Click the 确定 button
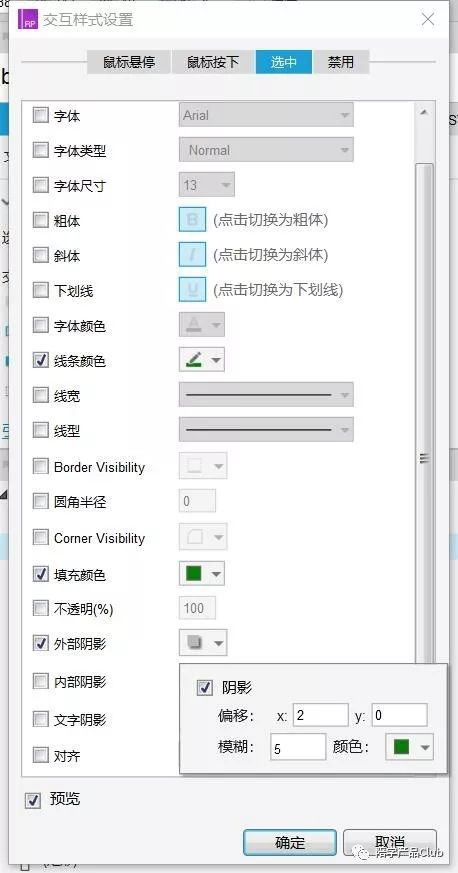The image size is (458, 873). [290, 842]
